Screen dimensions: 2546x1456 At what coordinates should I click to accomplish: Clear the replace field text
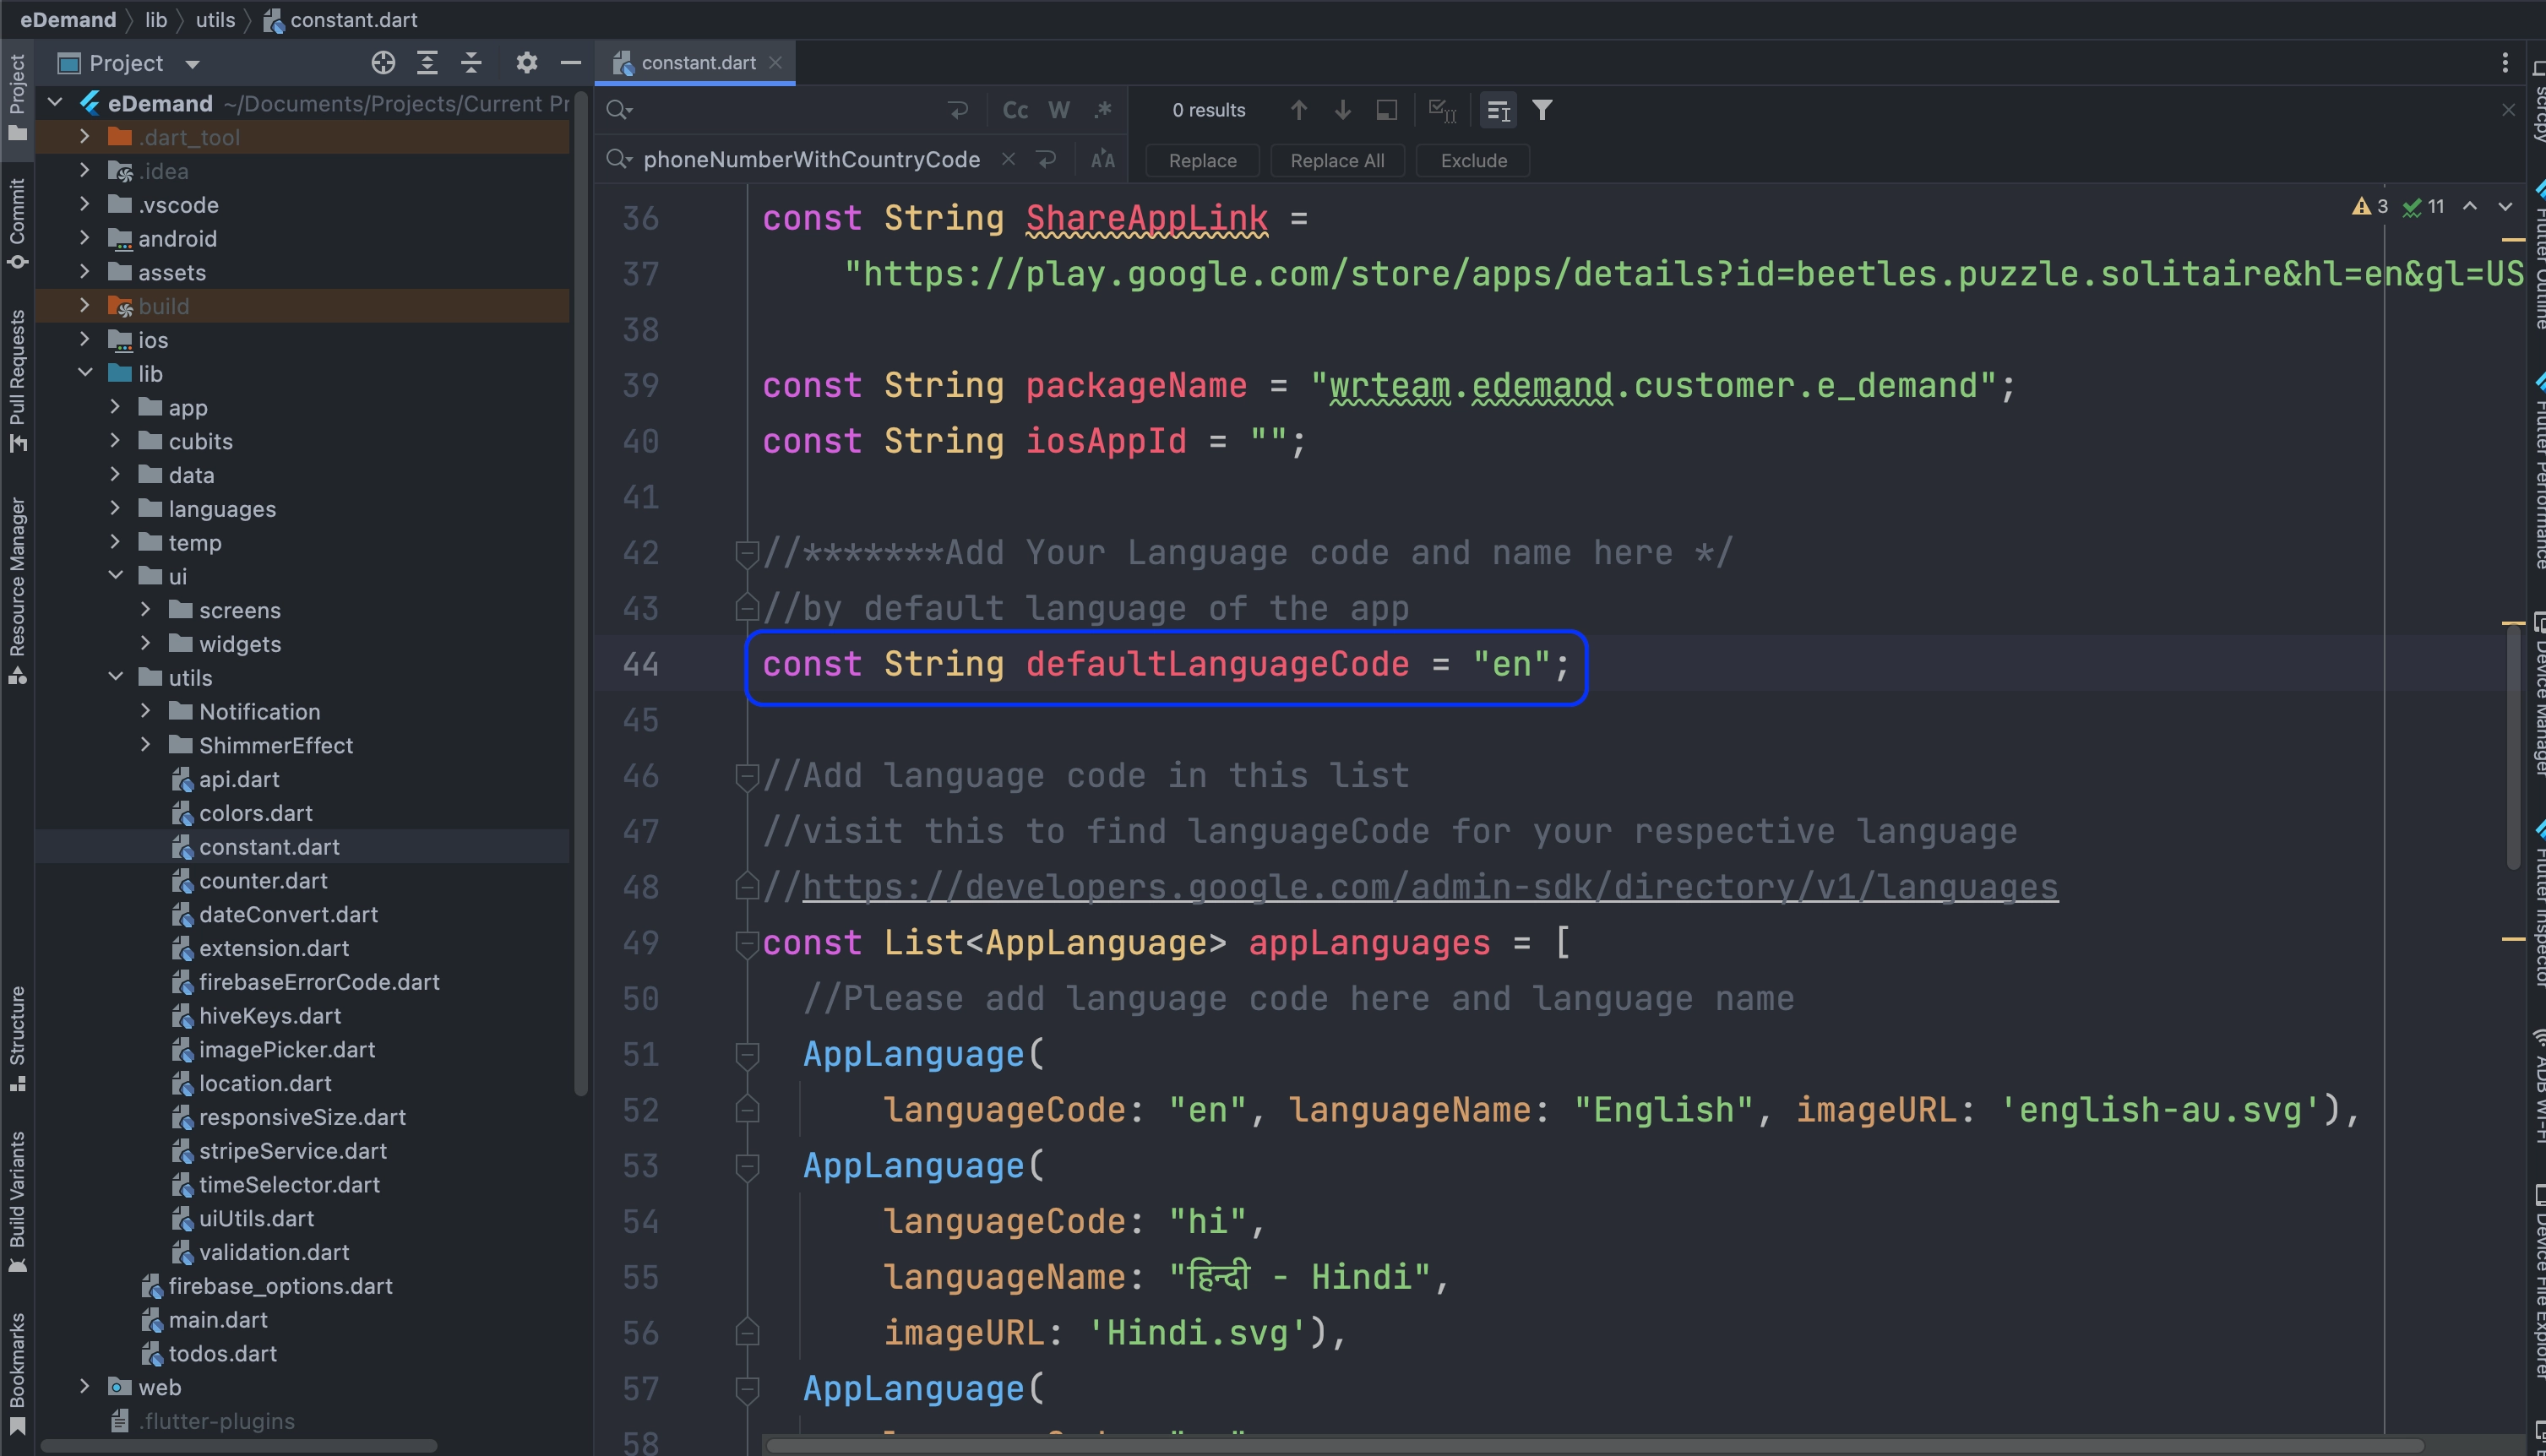(1008, 160)
